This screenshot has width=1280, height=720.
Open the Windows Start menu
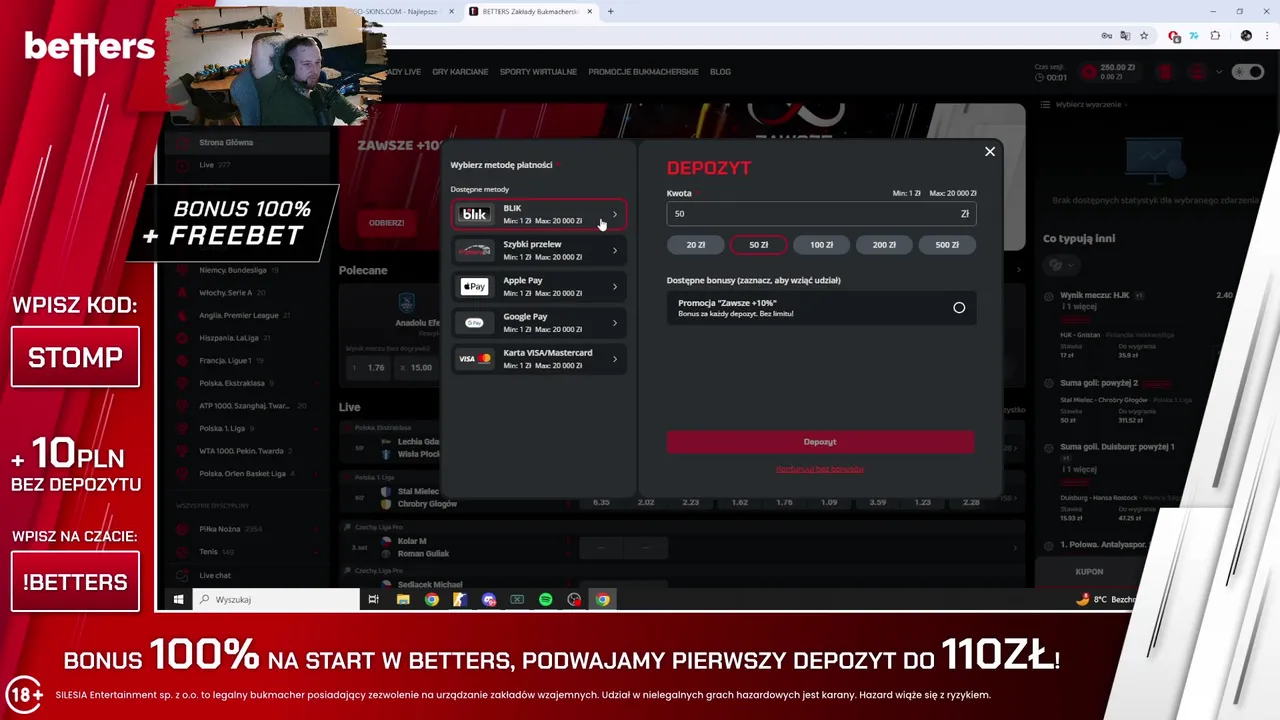(178, 600)
